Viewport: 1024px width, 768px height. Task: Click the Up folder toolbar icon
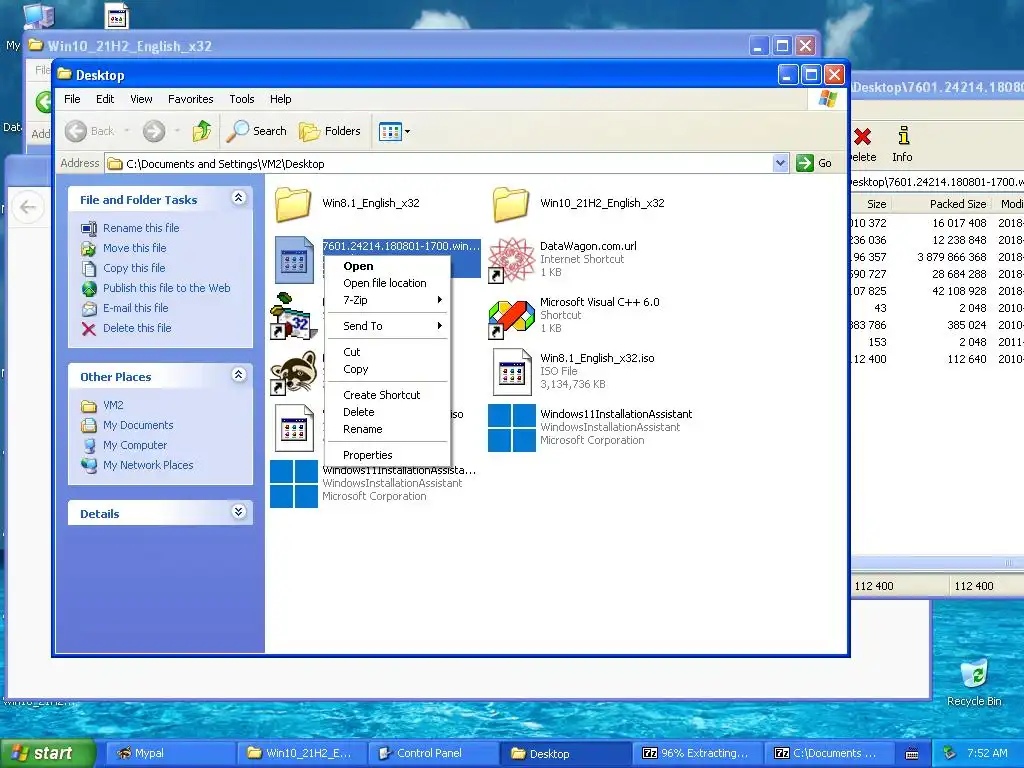[202, 131]
